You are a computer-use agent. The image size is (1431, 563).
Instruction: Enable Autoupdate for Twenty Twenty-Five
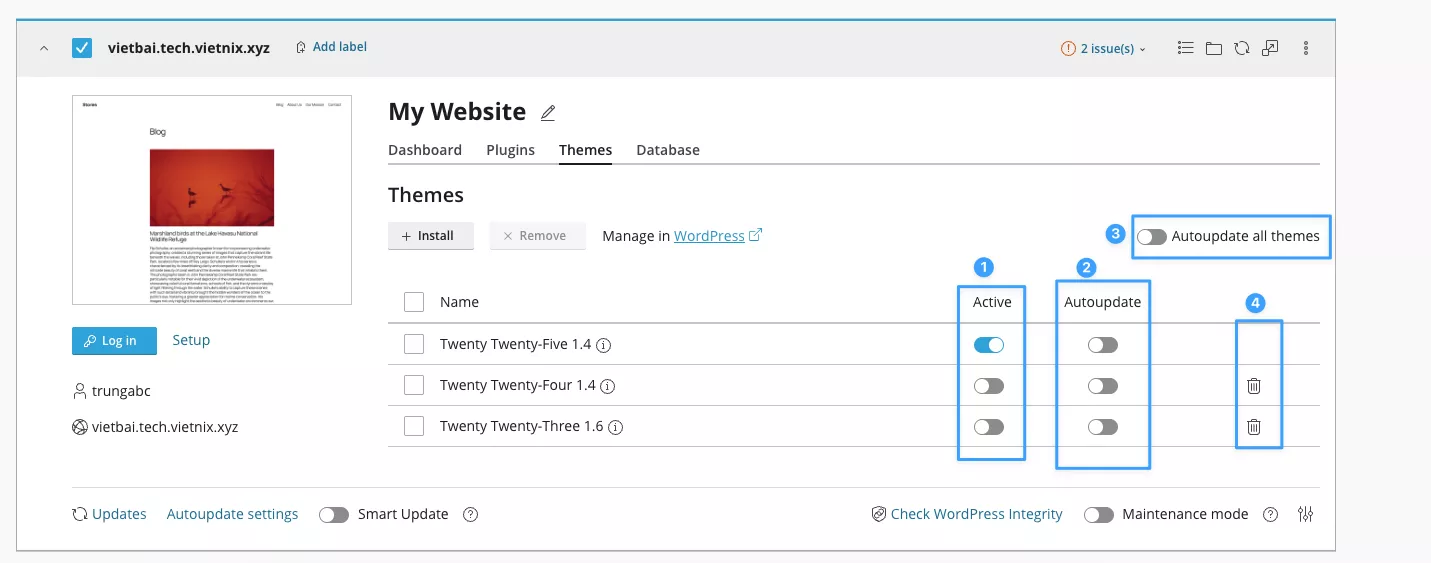pyautogui.click(x=1103, y=345)
